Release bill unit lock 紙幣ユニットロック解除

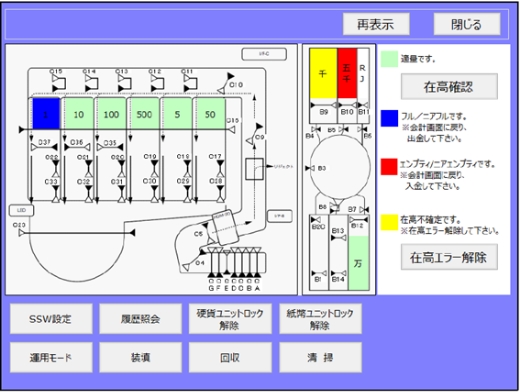coord(320,319)
